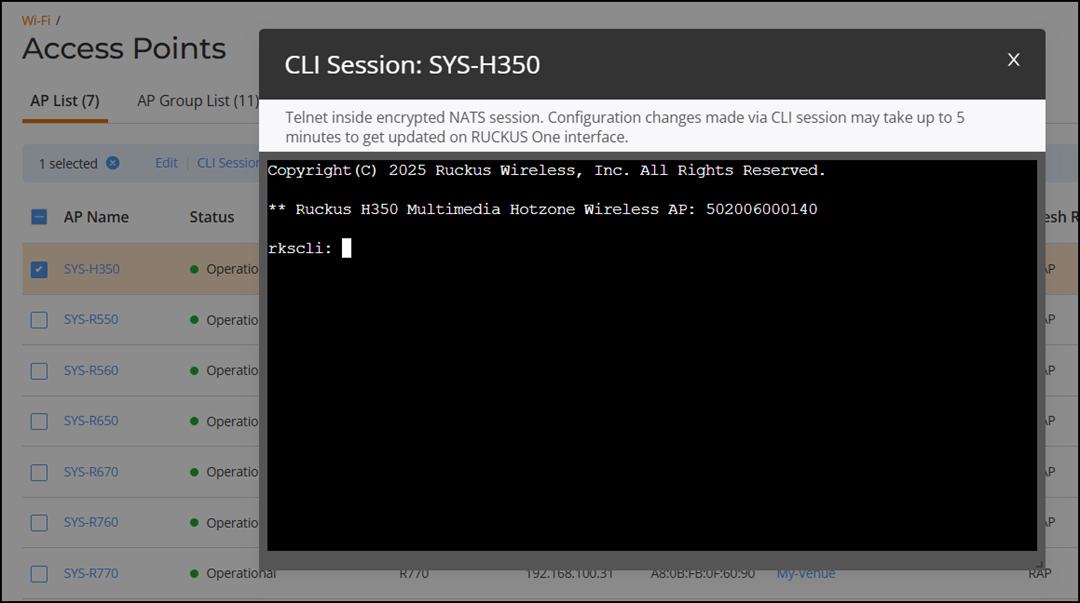The width and height of the screenshot is (1080, 603).
Task: Open the SYS-R770 access point link
Action: point(91,573)
